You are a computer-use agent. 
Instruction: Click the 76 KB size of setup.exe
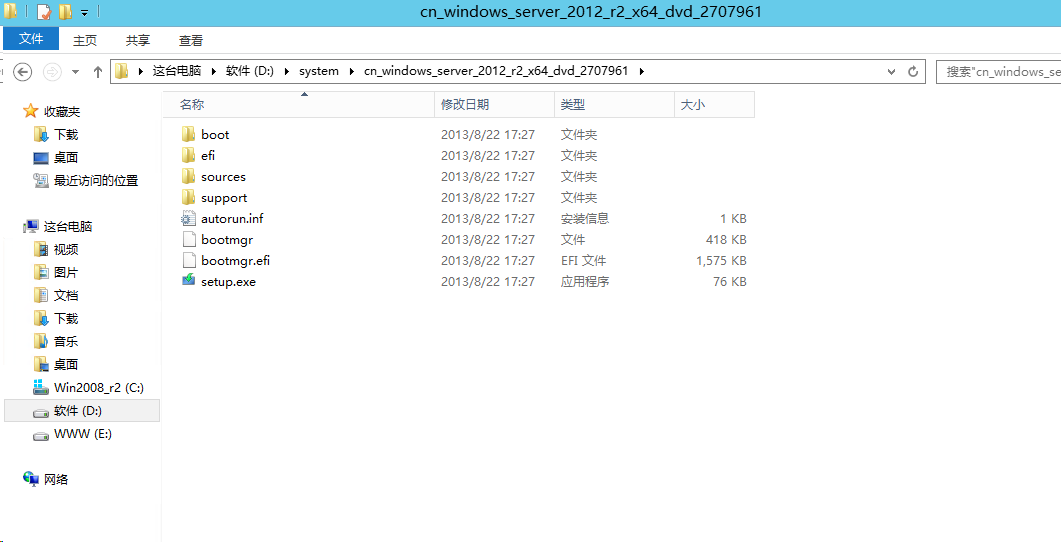click(730, 281)
